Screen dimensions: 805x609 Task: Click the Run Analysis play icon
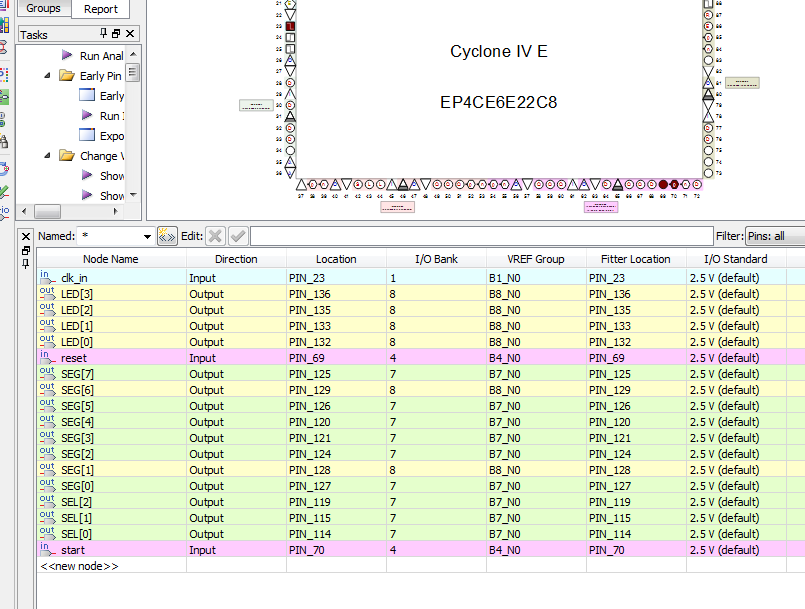[67, 54]
